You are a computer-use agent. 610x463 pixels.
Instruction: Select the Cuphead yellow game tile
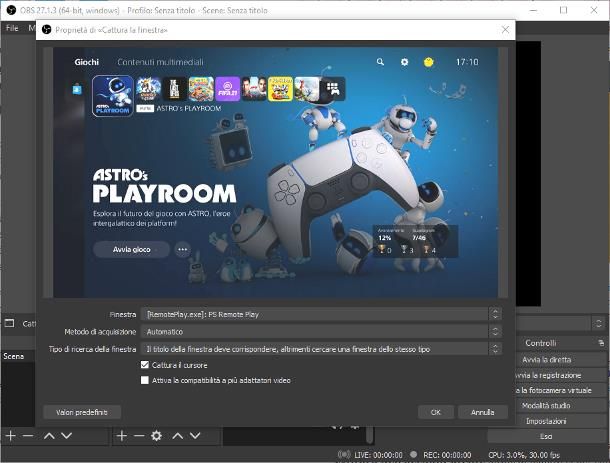point(280,89)
